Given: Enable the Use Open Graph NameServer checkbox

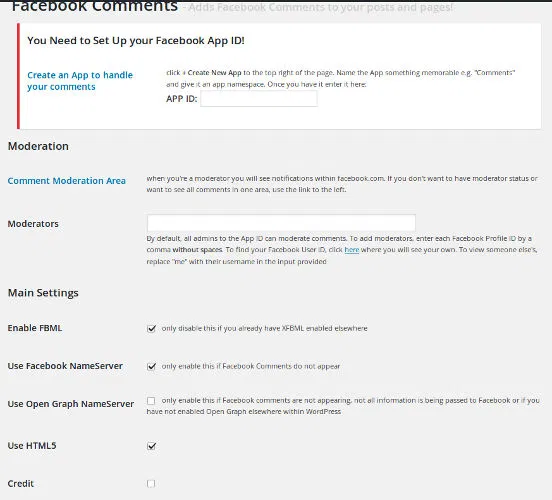Looking at the screenshot, I should [x=151, y=401].
